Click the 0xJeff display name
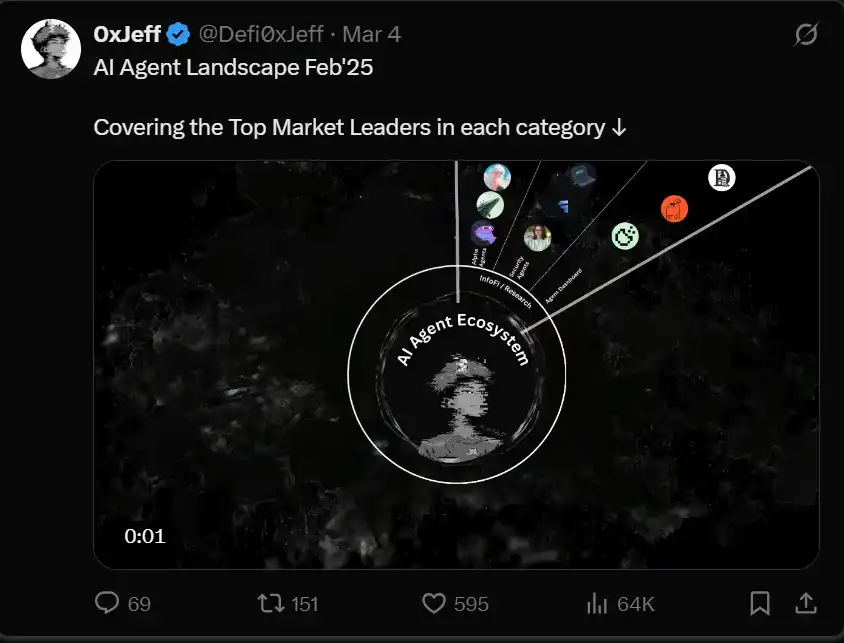The image size is (844, 643). coord(127,35)
